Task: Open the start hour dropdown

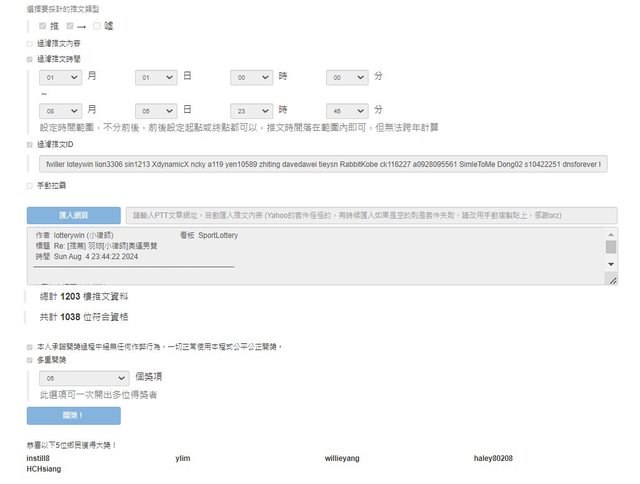Action: [251, 76]
